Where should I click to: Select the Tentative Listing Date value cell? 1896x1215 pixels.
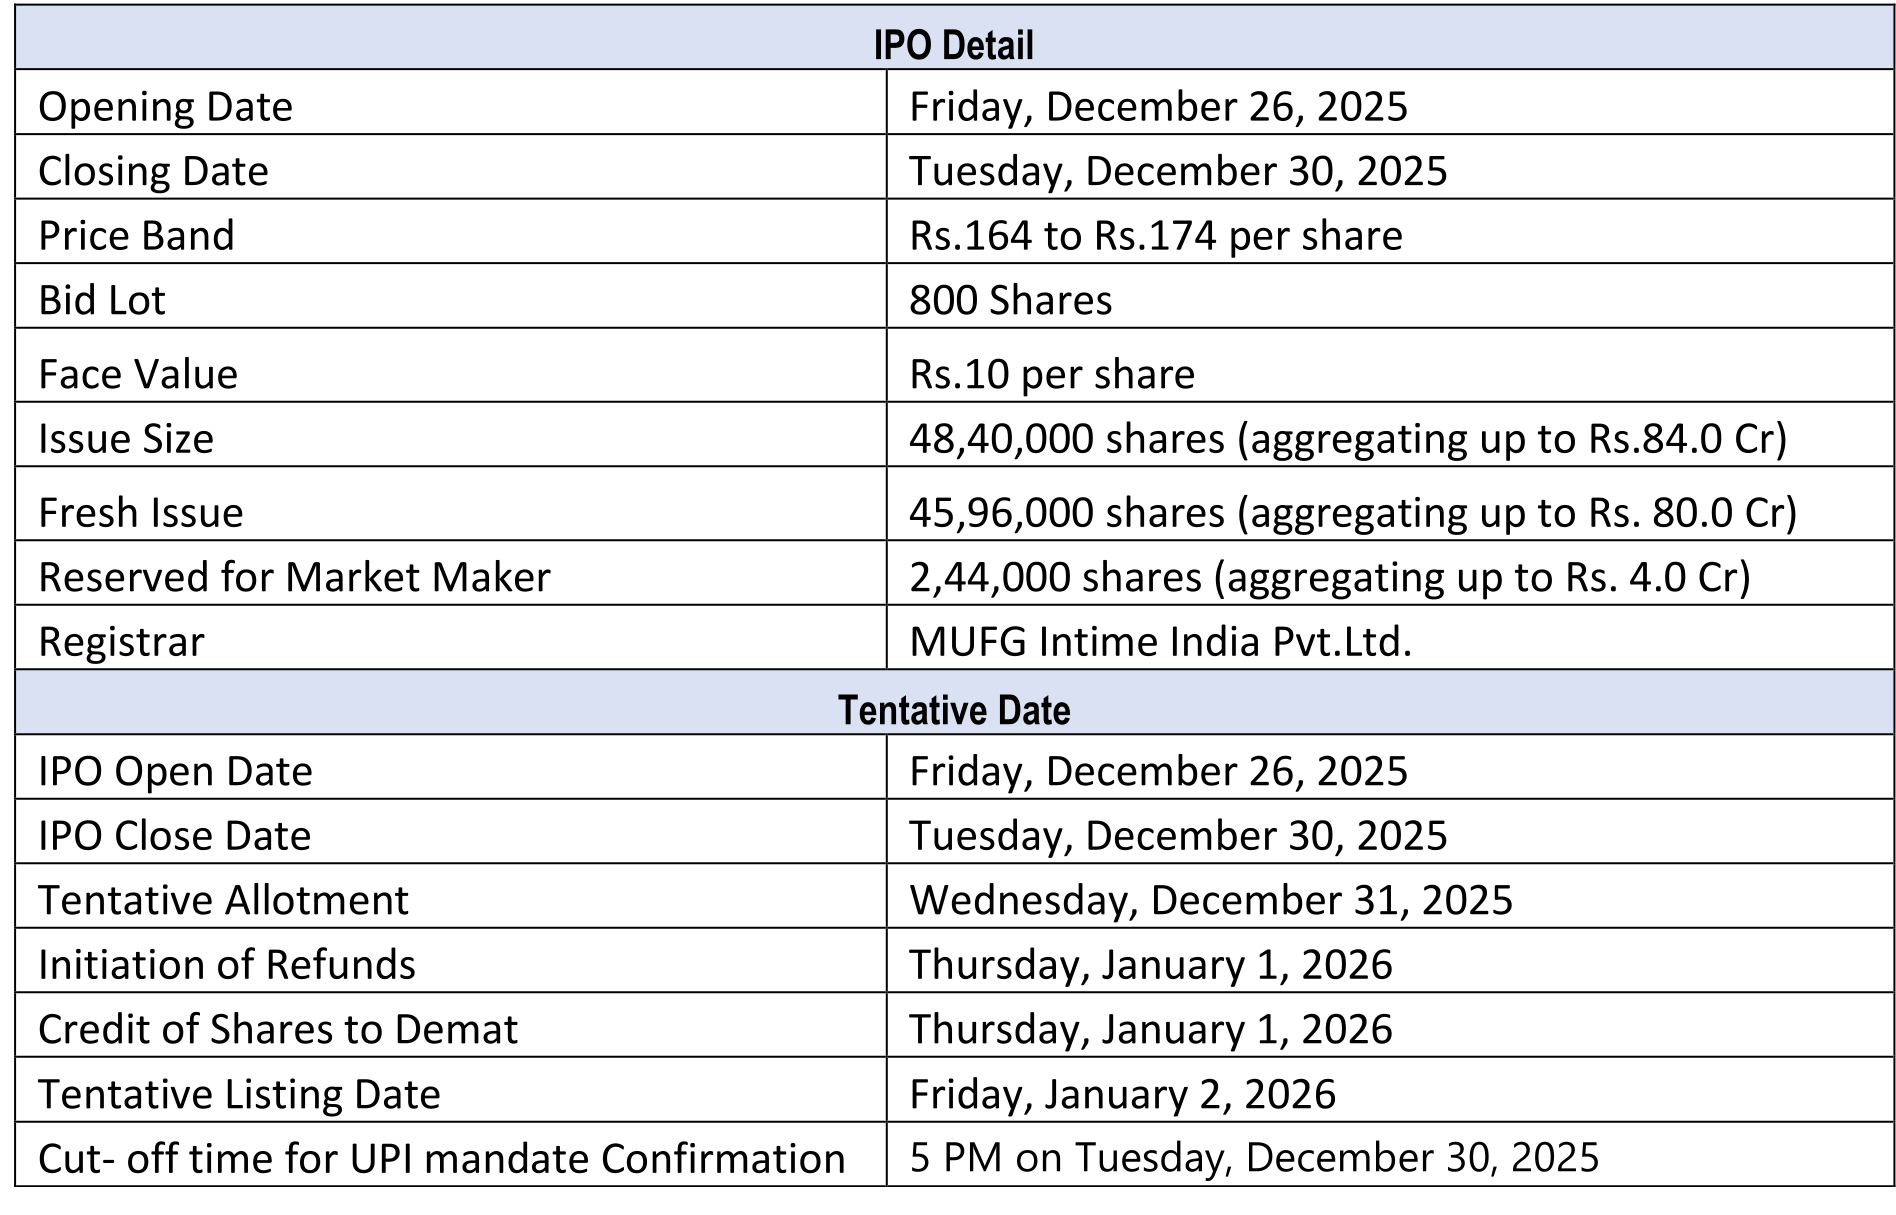point(1122,1094)
